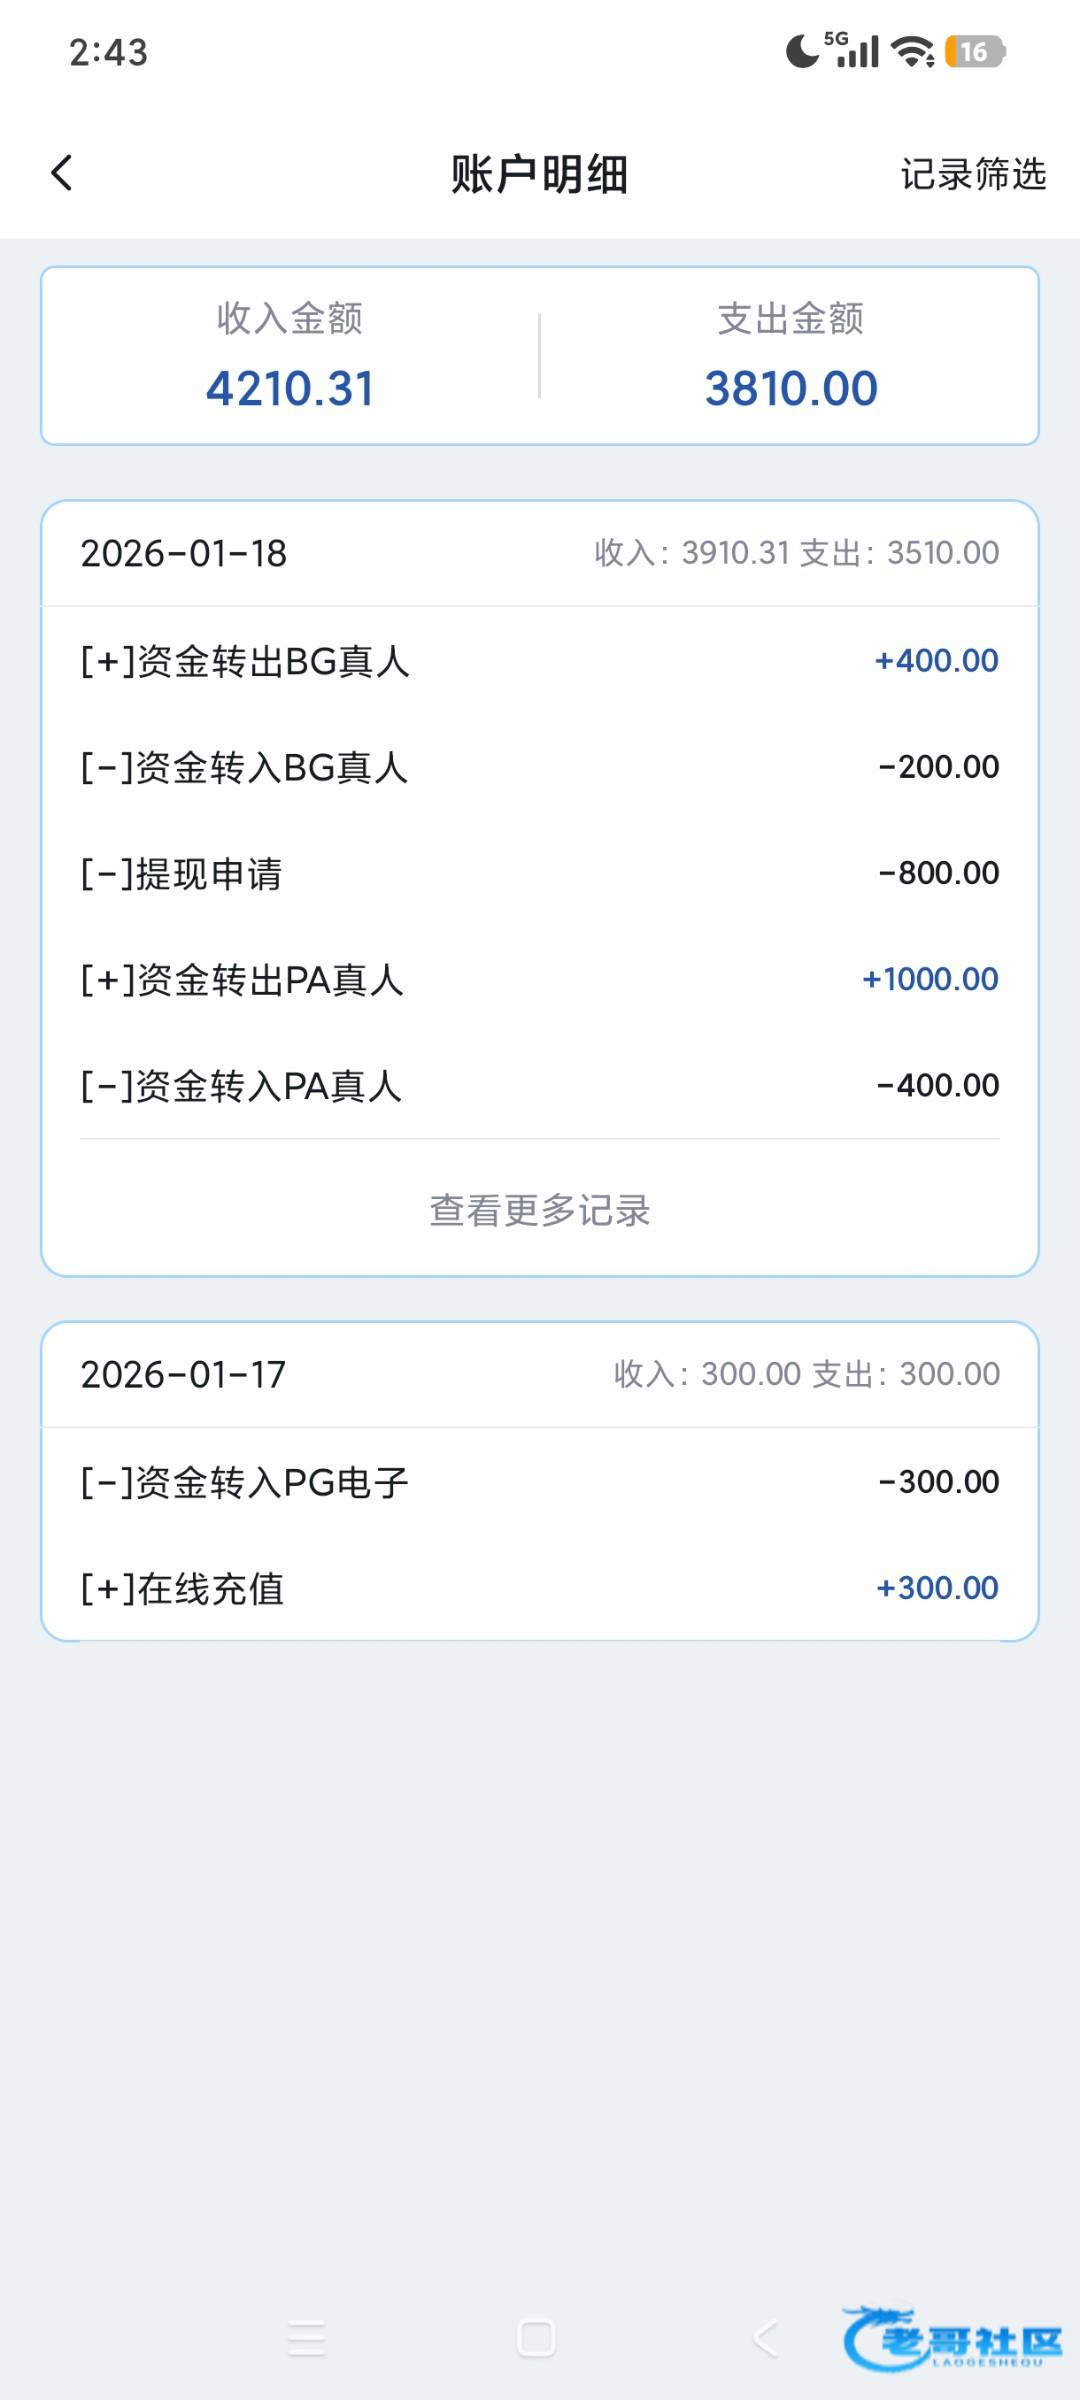Open the 资金转出PA真人 +1000.00 entry
The image size is (1080, 2400).
[x=540, y=979]
